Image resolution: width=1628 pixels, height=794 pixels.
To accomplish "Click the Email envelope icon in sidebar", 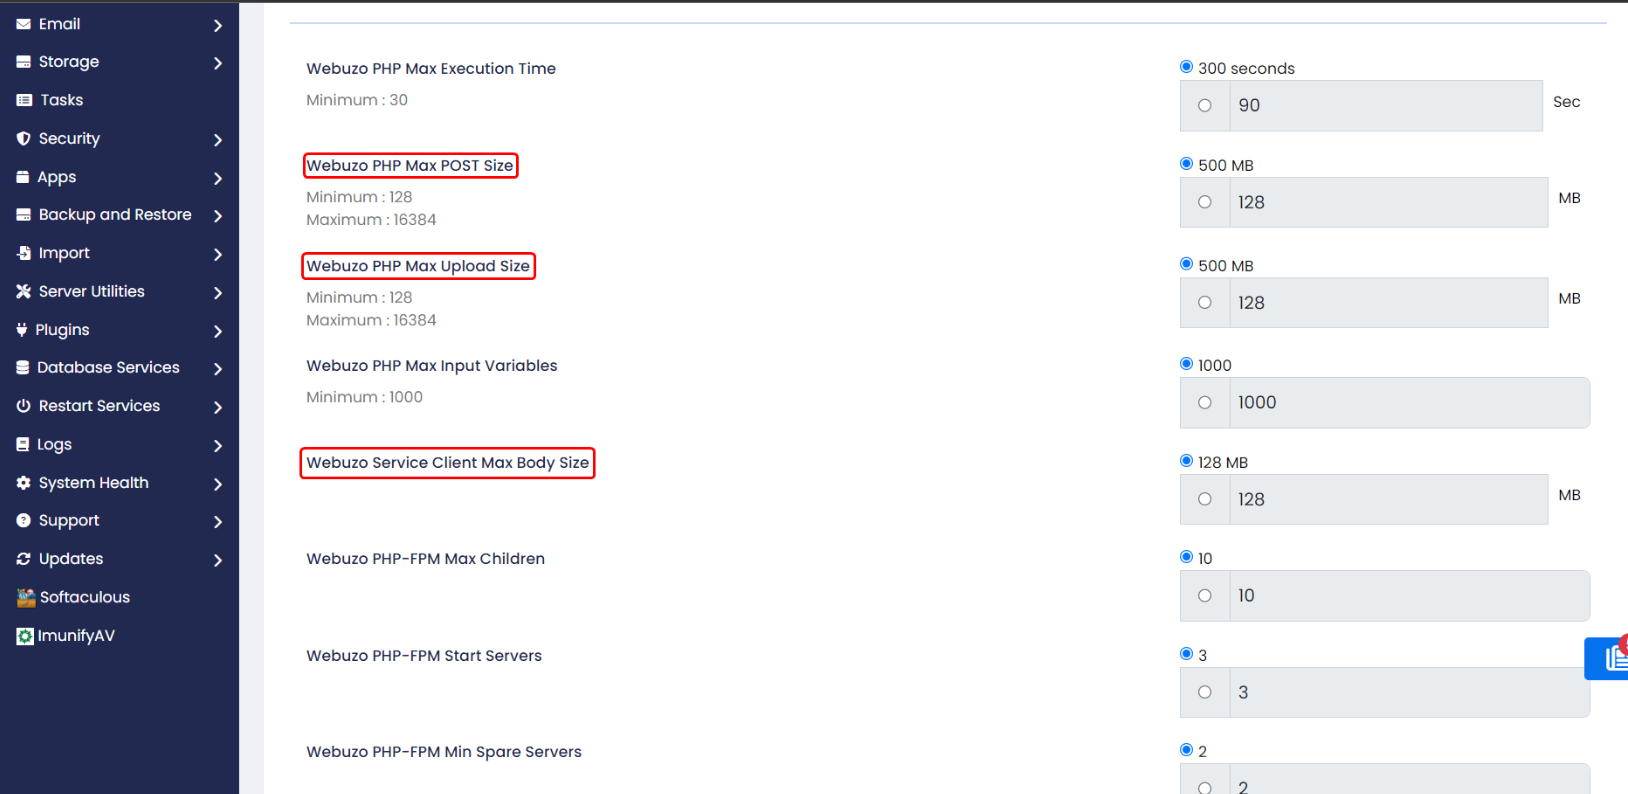I will click(x=24, y=24).
